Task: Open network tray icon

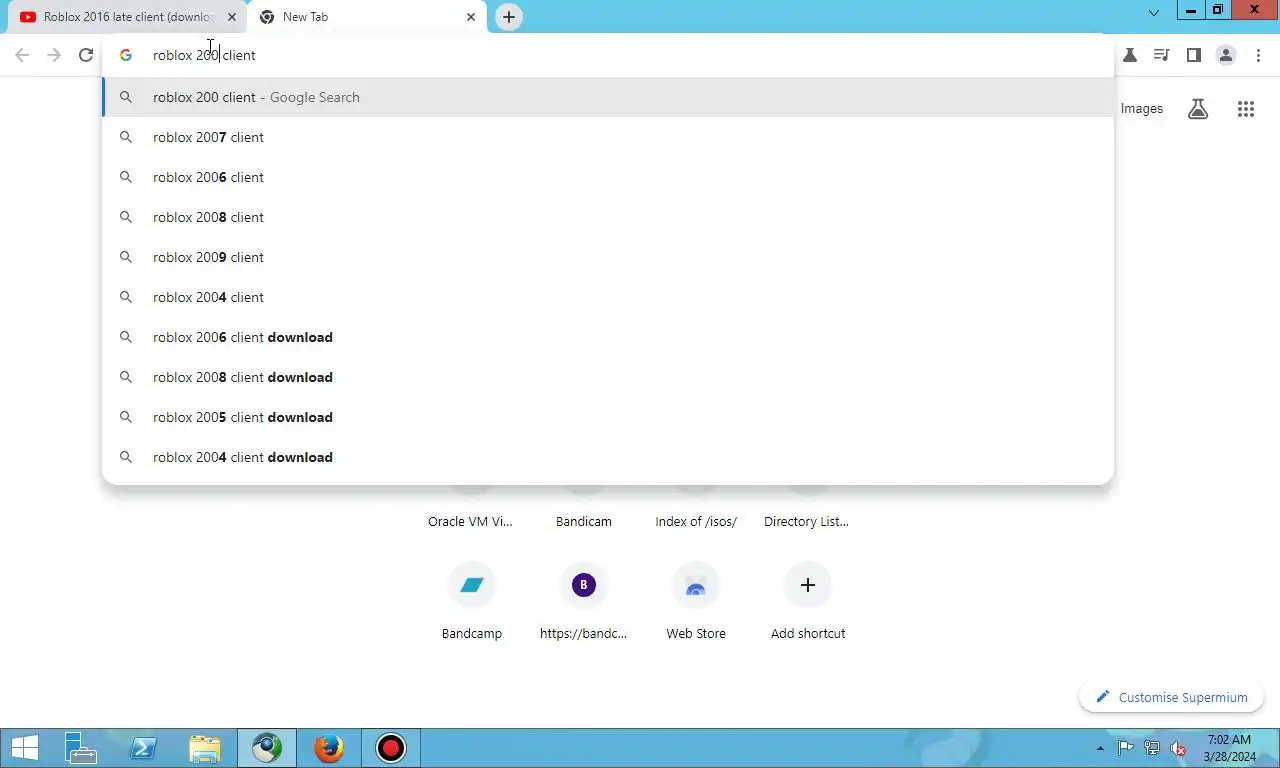Action: [1152, 748]
